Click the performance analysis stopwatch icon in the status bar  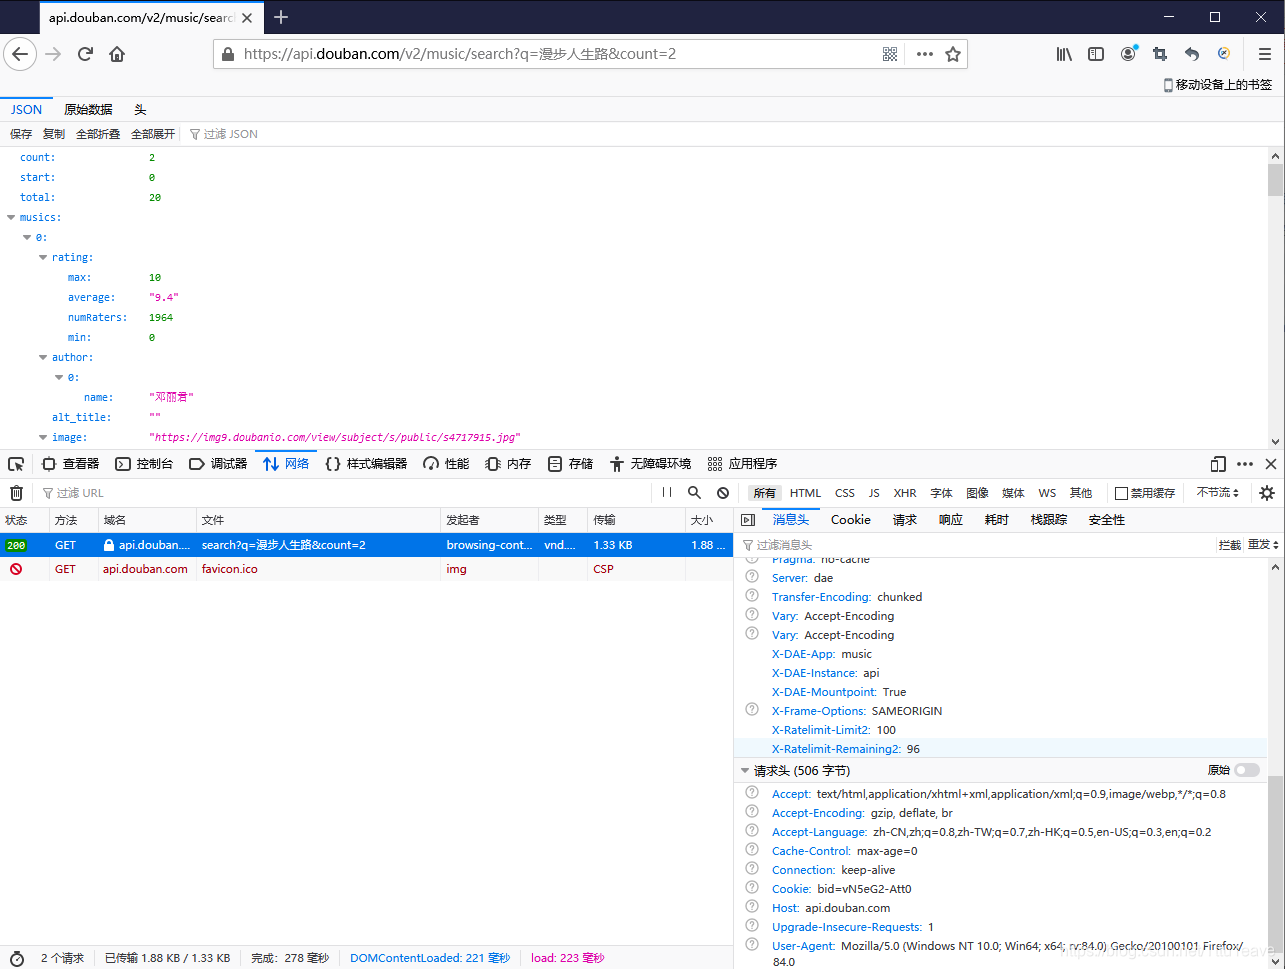(17, 958)
